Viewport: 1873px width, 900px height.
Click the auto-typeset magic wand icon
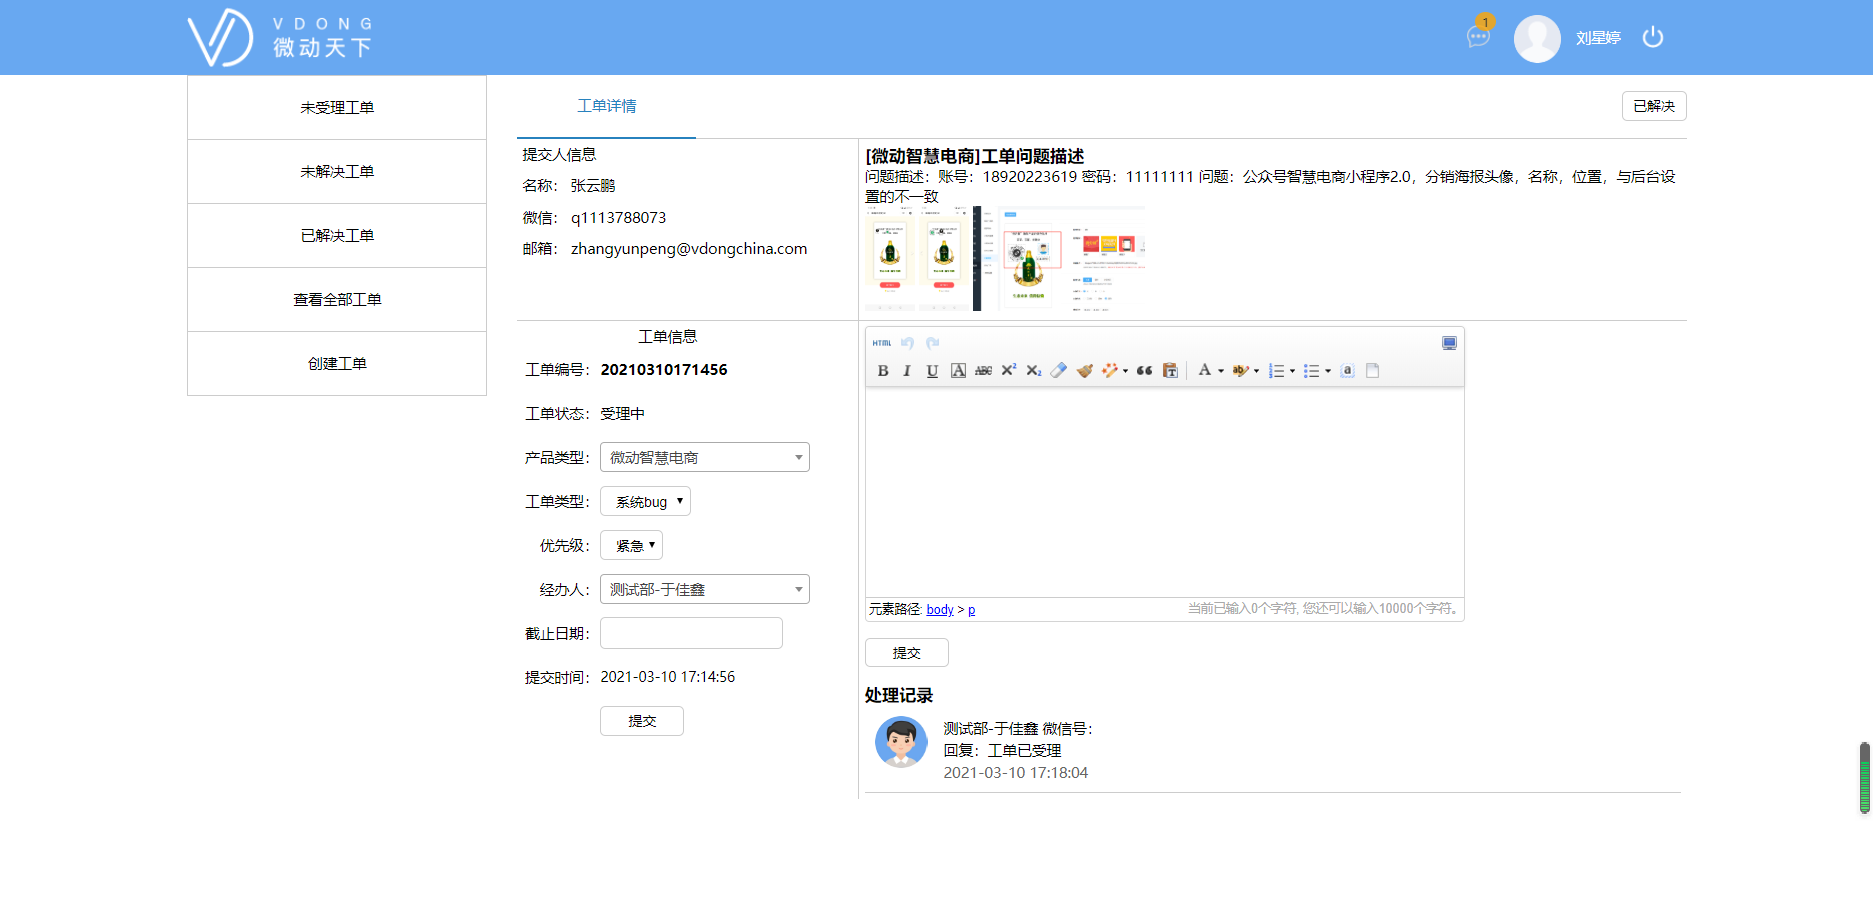(x=1109, y=371)
